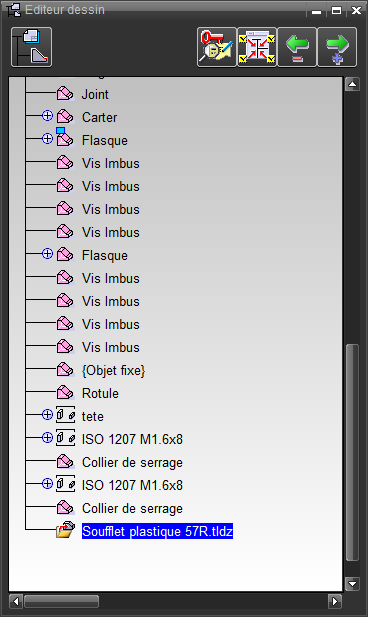The image size is (368, 617).
Task: Click the pink part icon beside Rotule
Action: click(x=65, y=393)
